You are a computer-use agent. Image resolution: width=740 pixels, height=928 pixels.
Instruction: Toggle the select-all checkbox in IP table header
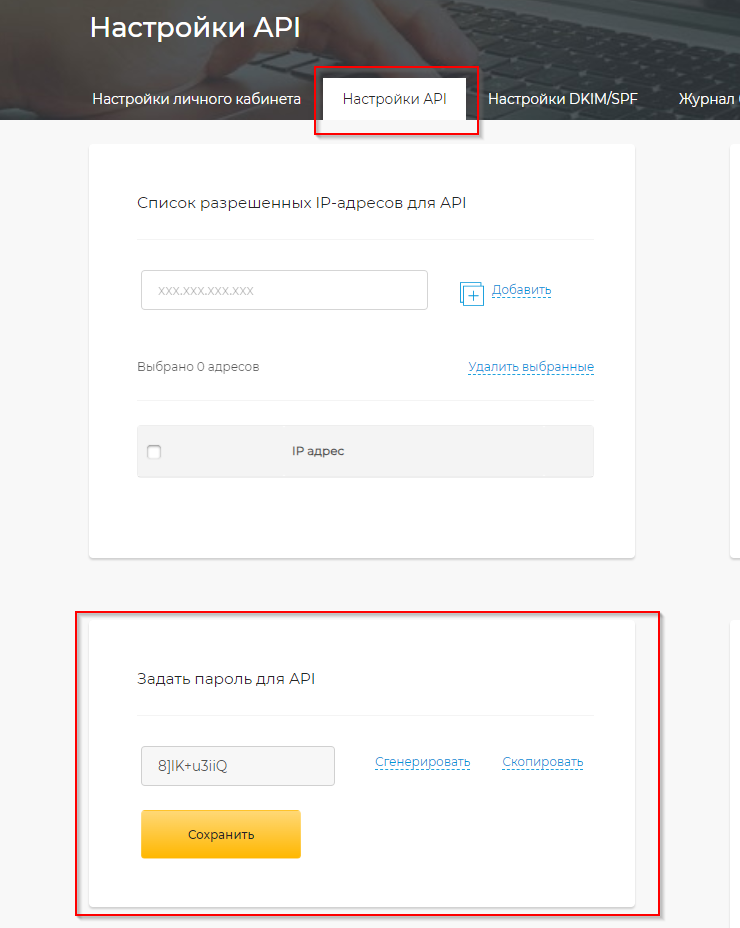coord(154,452)
